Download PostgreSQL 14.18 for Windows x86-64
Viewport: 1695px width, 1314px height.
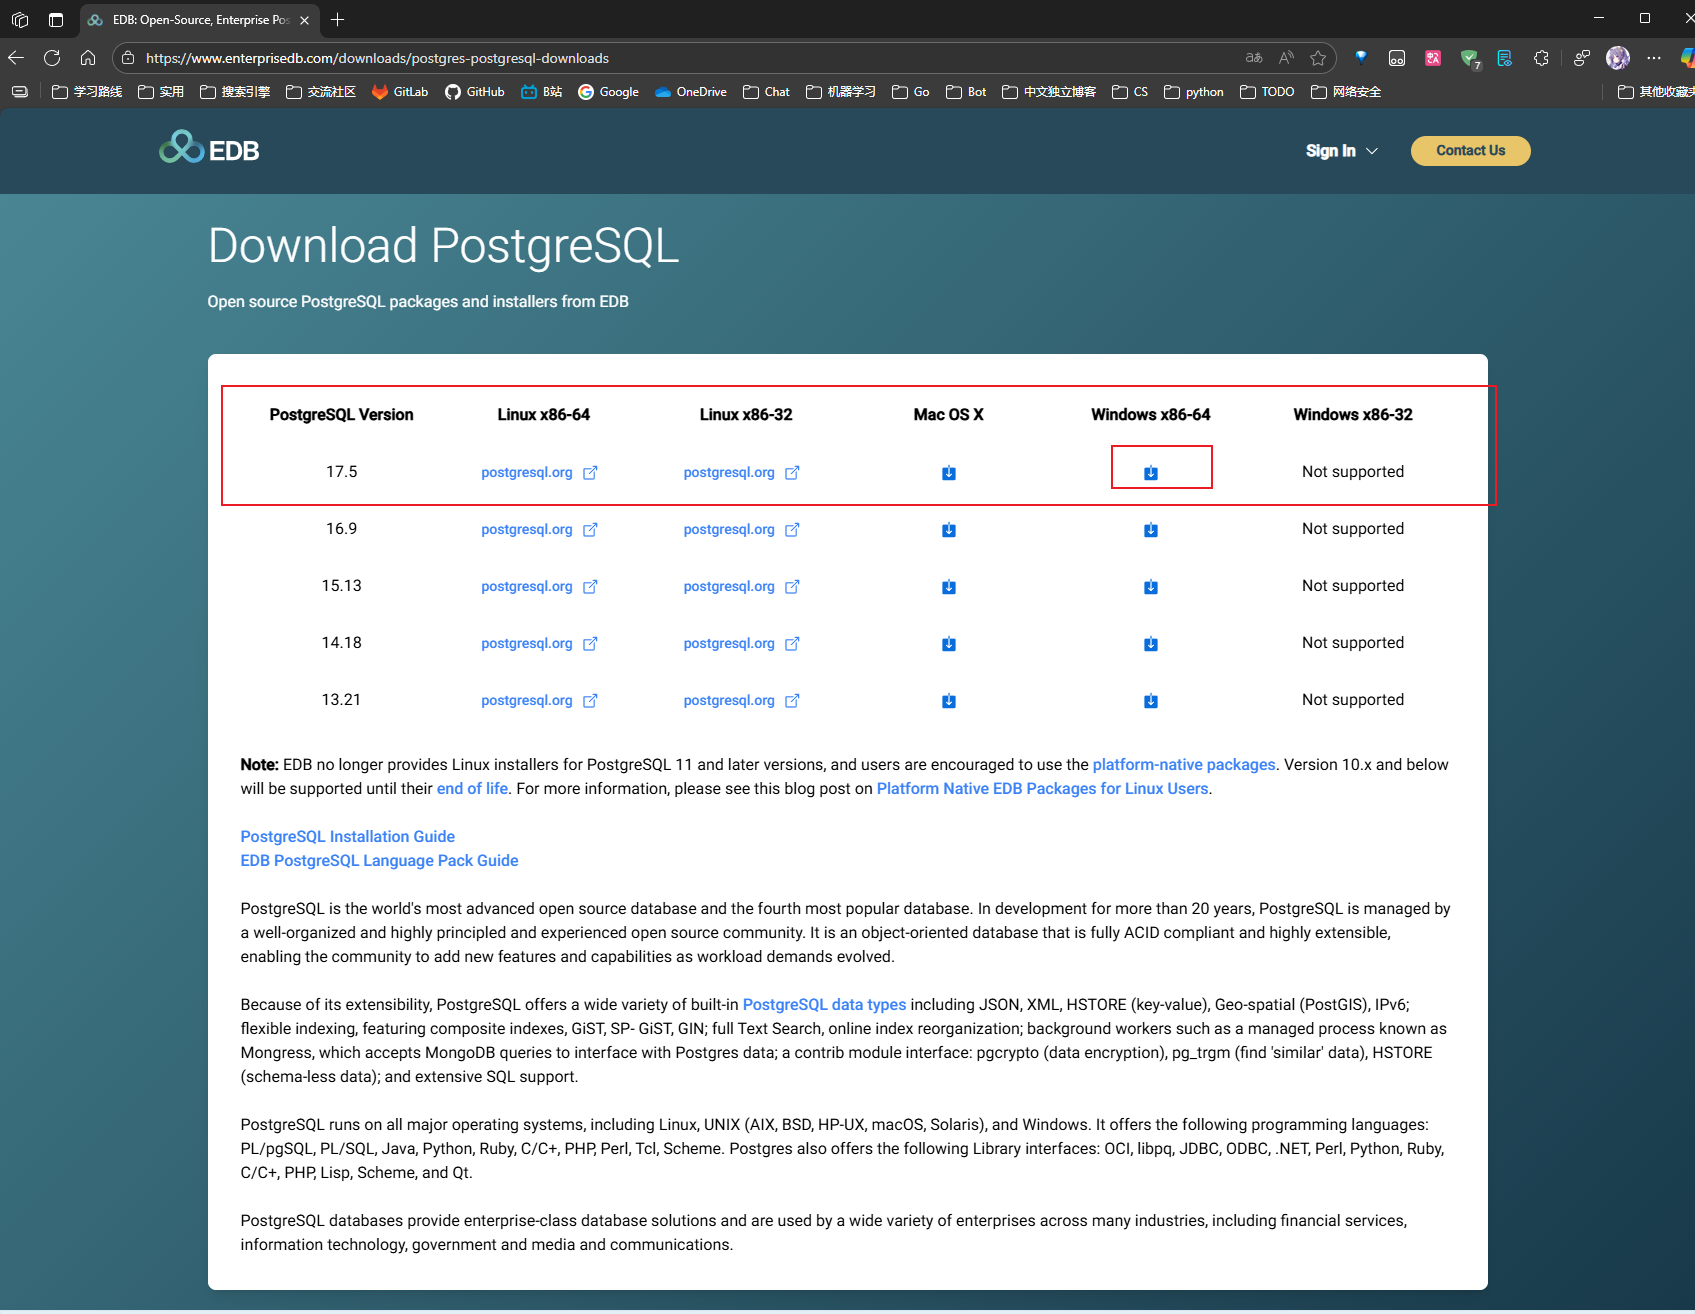tap(1151, 644)
